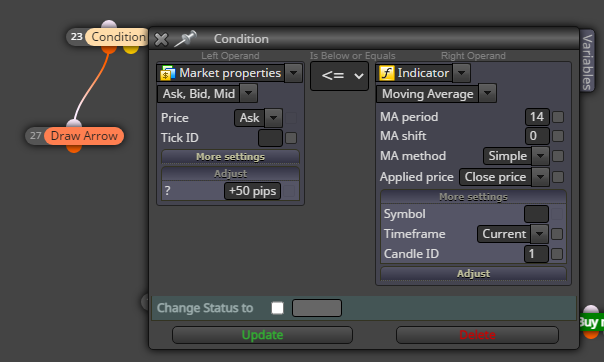Image resolution: width=604 pixels, height=362 pixels.
Task: Pin the Condition dialog with the pushpin icon
Action: tap(186, 39)
